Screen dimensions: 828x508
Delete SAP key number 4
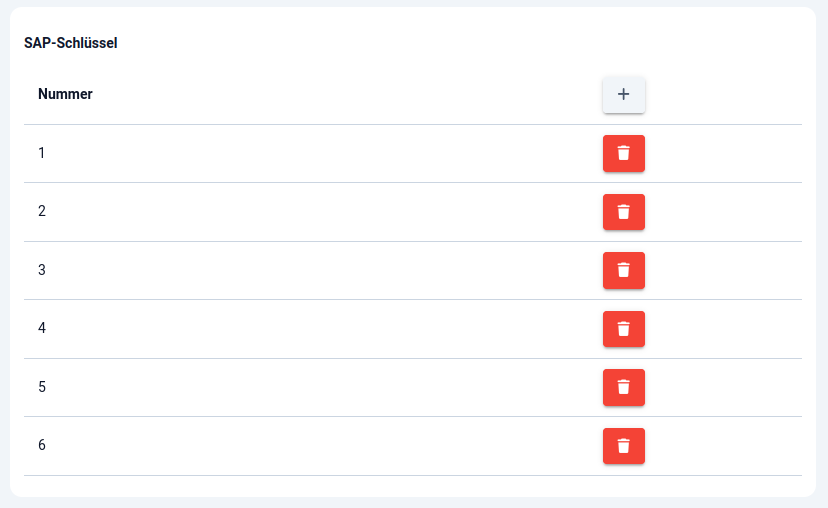[x=624, y=329]
